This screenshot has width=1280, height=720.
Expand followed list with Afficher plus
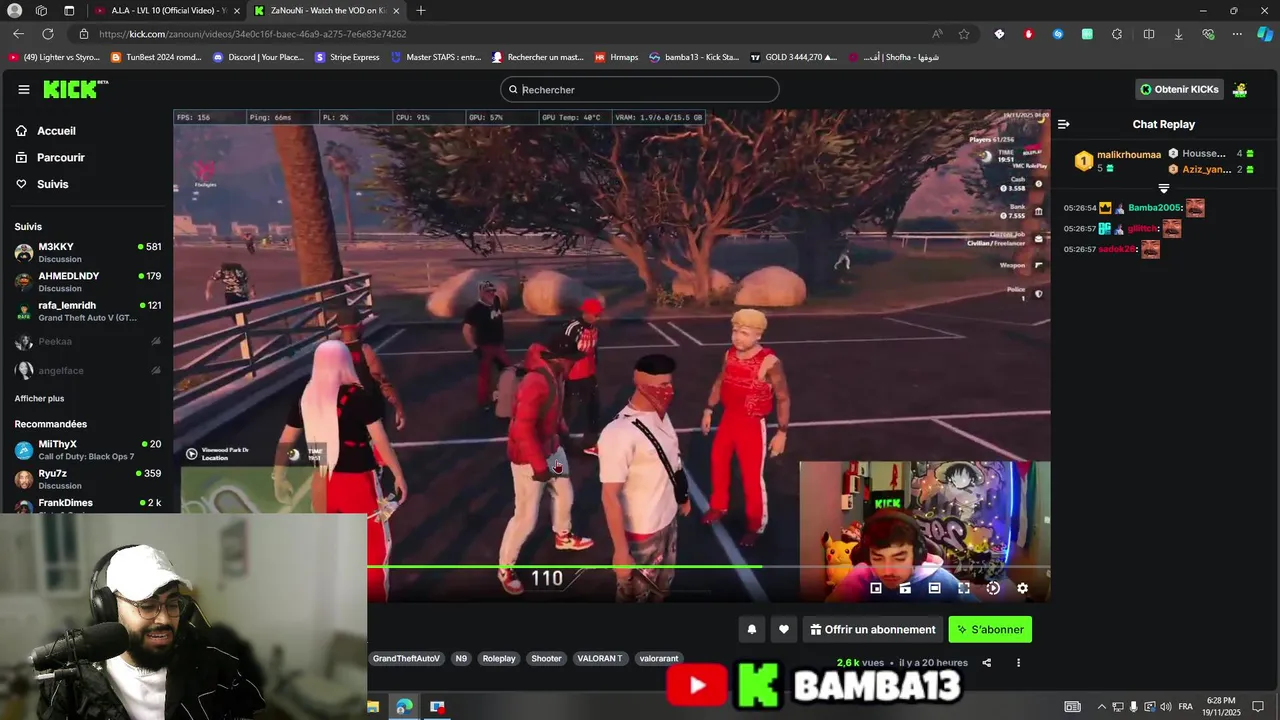click(x=39, y=398)
